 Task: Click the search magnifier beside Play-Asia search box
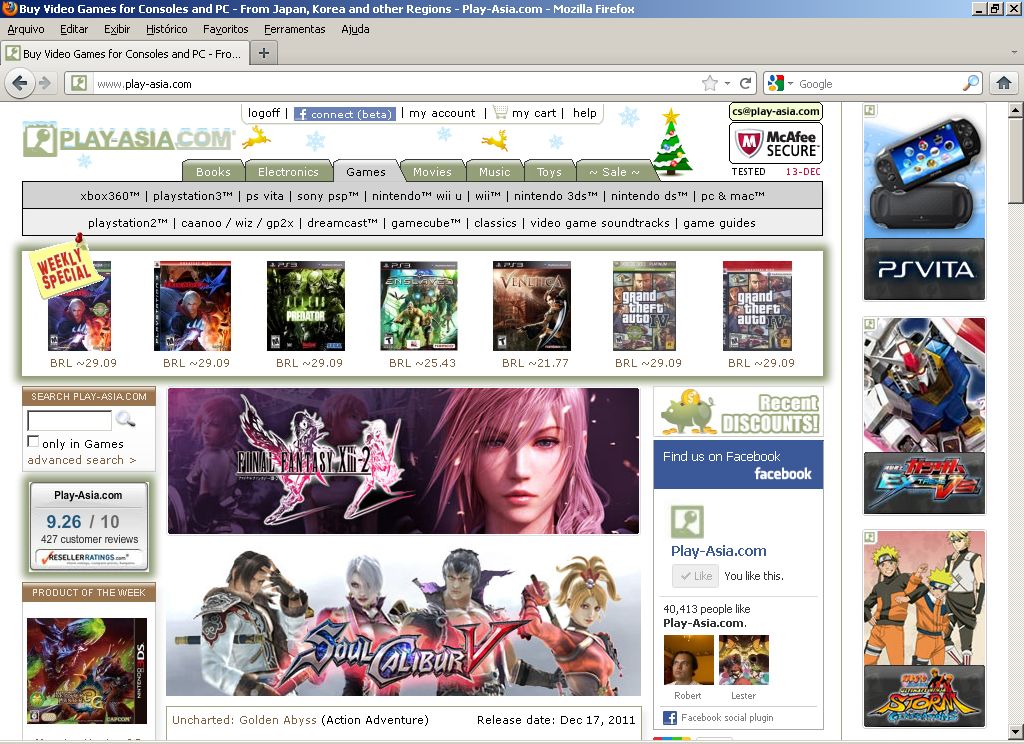pos(126,420)
